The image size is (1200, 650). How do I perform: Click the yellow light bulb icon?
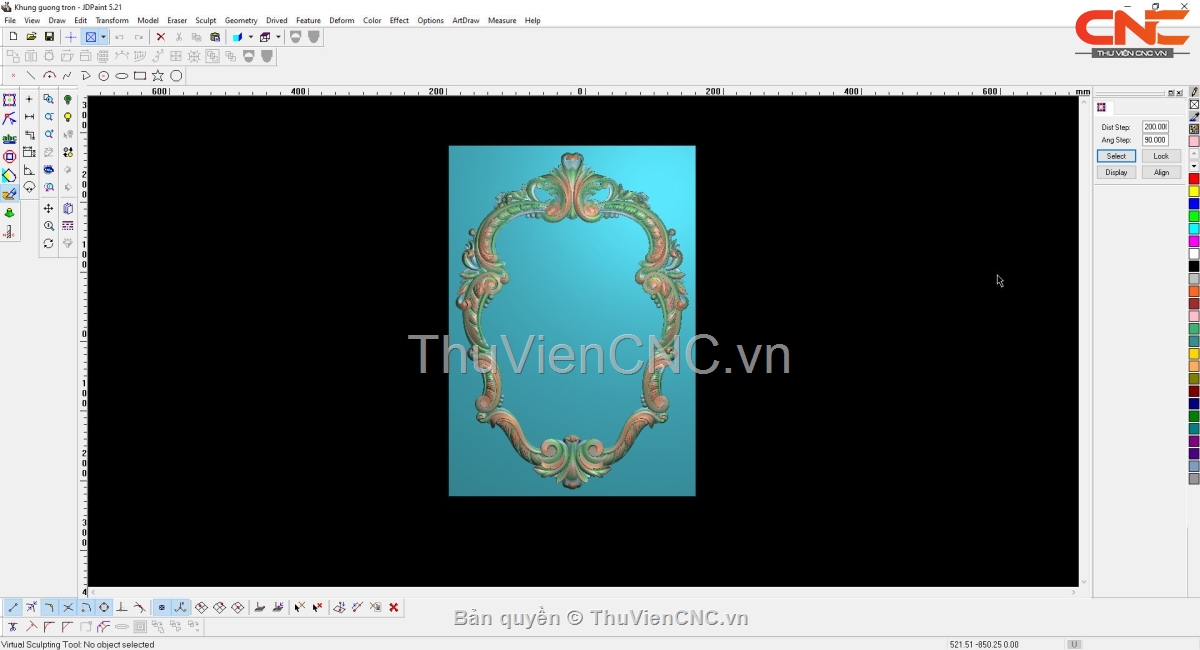click(x=68, y=117)
